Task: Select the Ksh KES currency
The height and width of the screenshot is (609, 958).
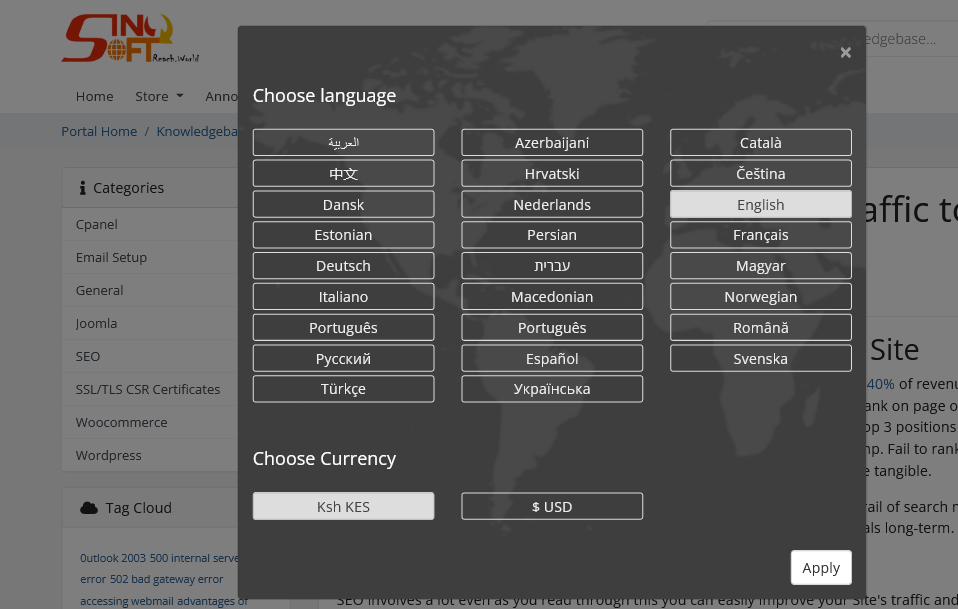Action: [343, 506]
